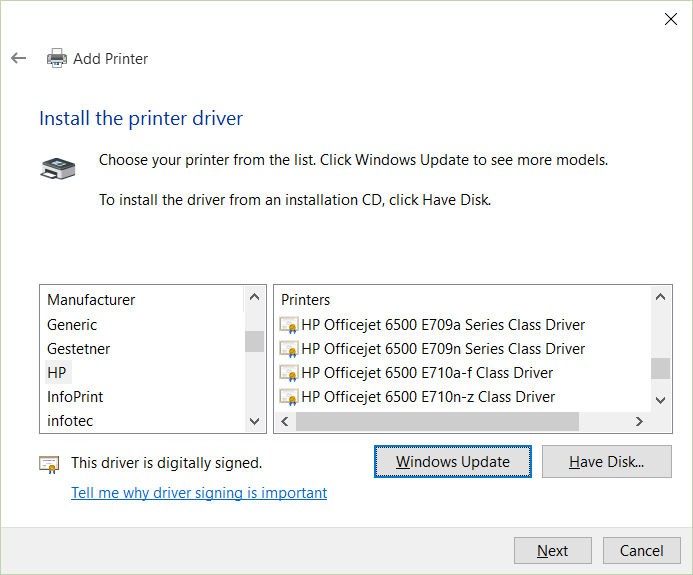This screenshot has width=693, height=575.
Task: Select Gestetner manufacturer
Action: (78, 349)
